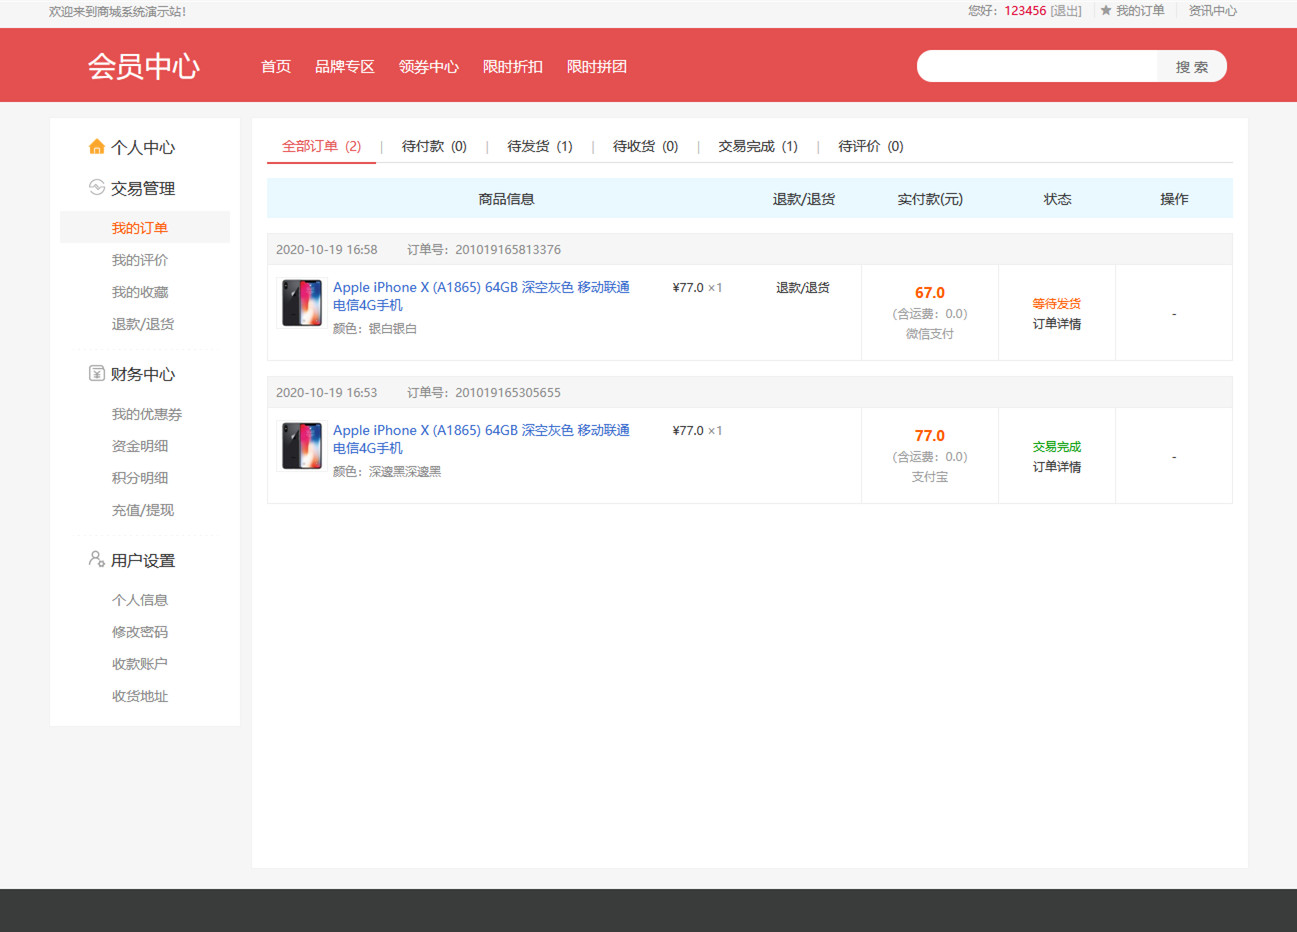The width and height of the screenshot is (1297, 932).
Task: Select 充值/提现 in the sidebar
Action: coord(143,510)
